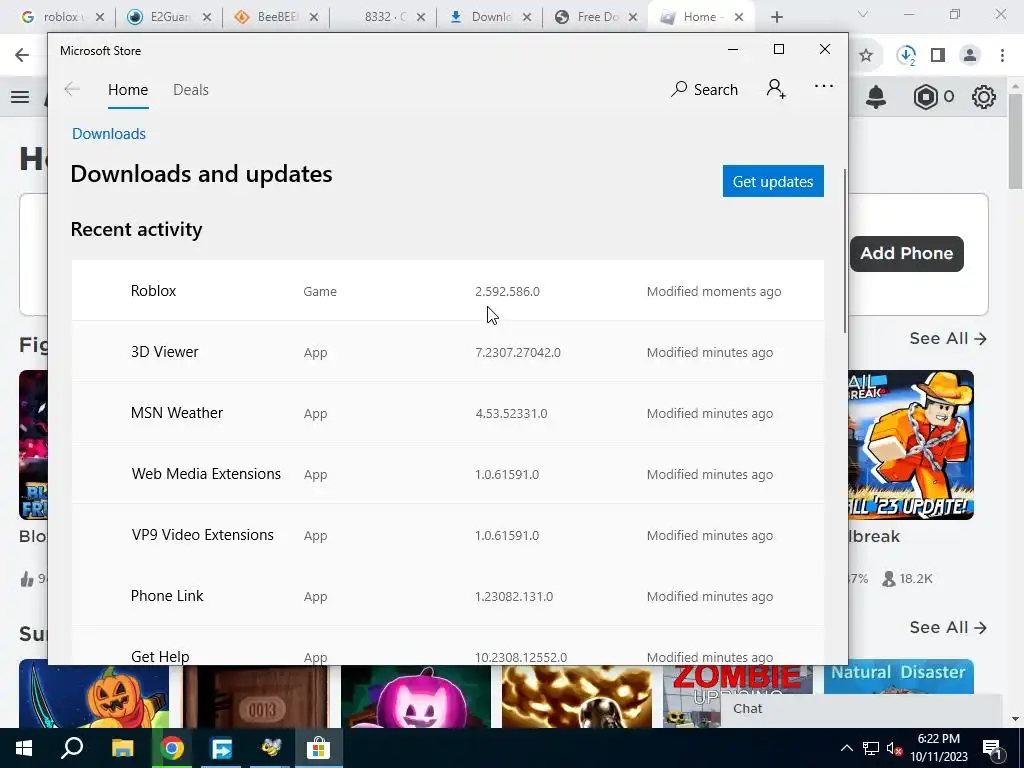Select the VP9 Video Extensions row
Viewport: 1024px width, 768px height.
pos(447,535)
